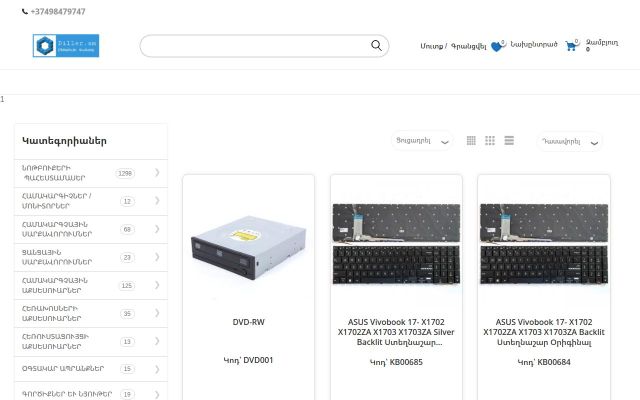The image size is (640, 400).
Task: Call phone number +37498479747
Action: click(58, 12)
